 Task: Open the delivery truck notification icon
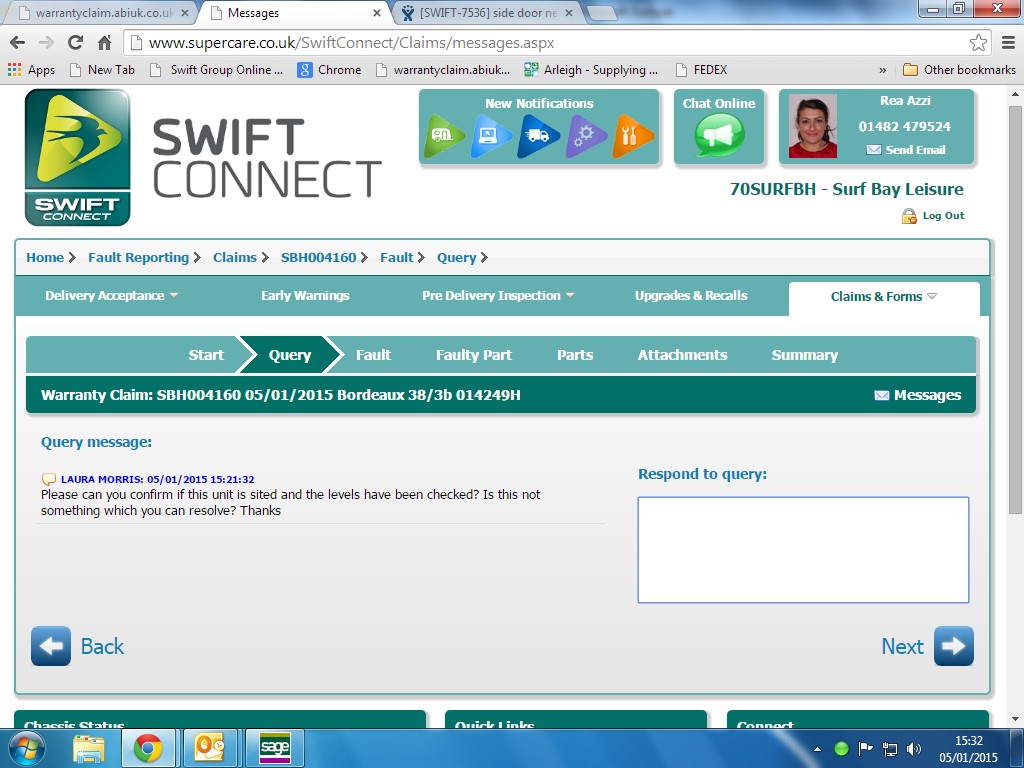pos(538,136)
